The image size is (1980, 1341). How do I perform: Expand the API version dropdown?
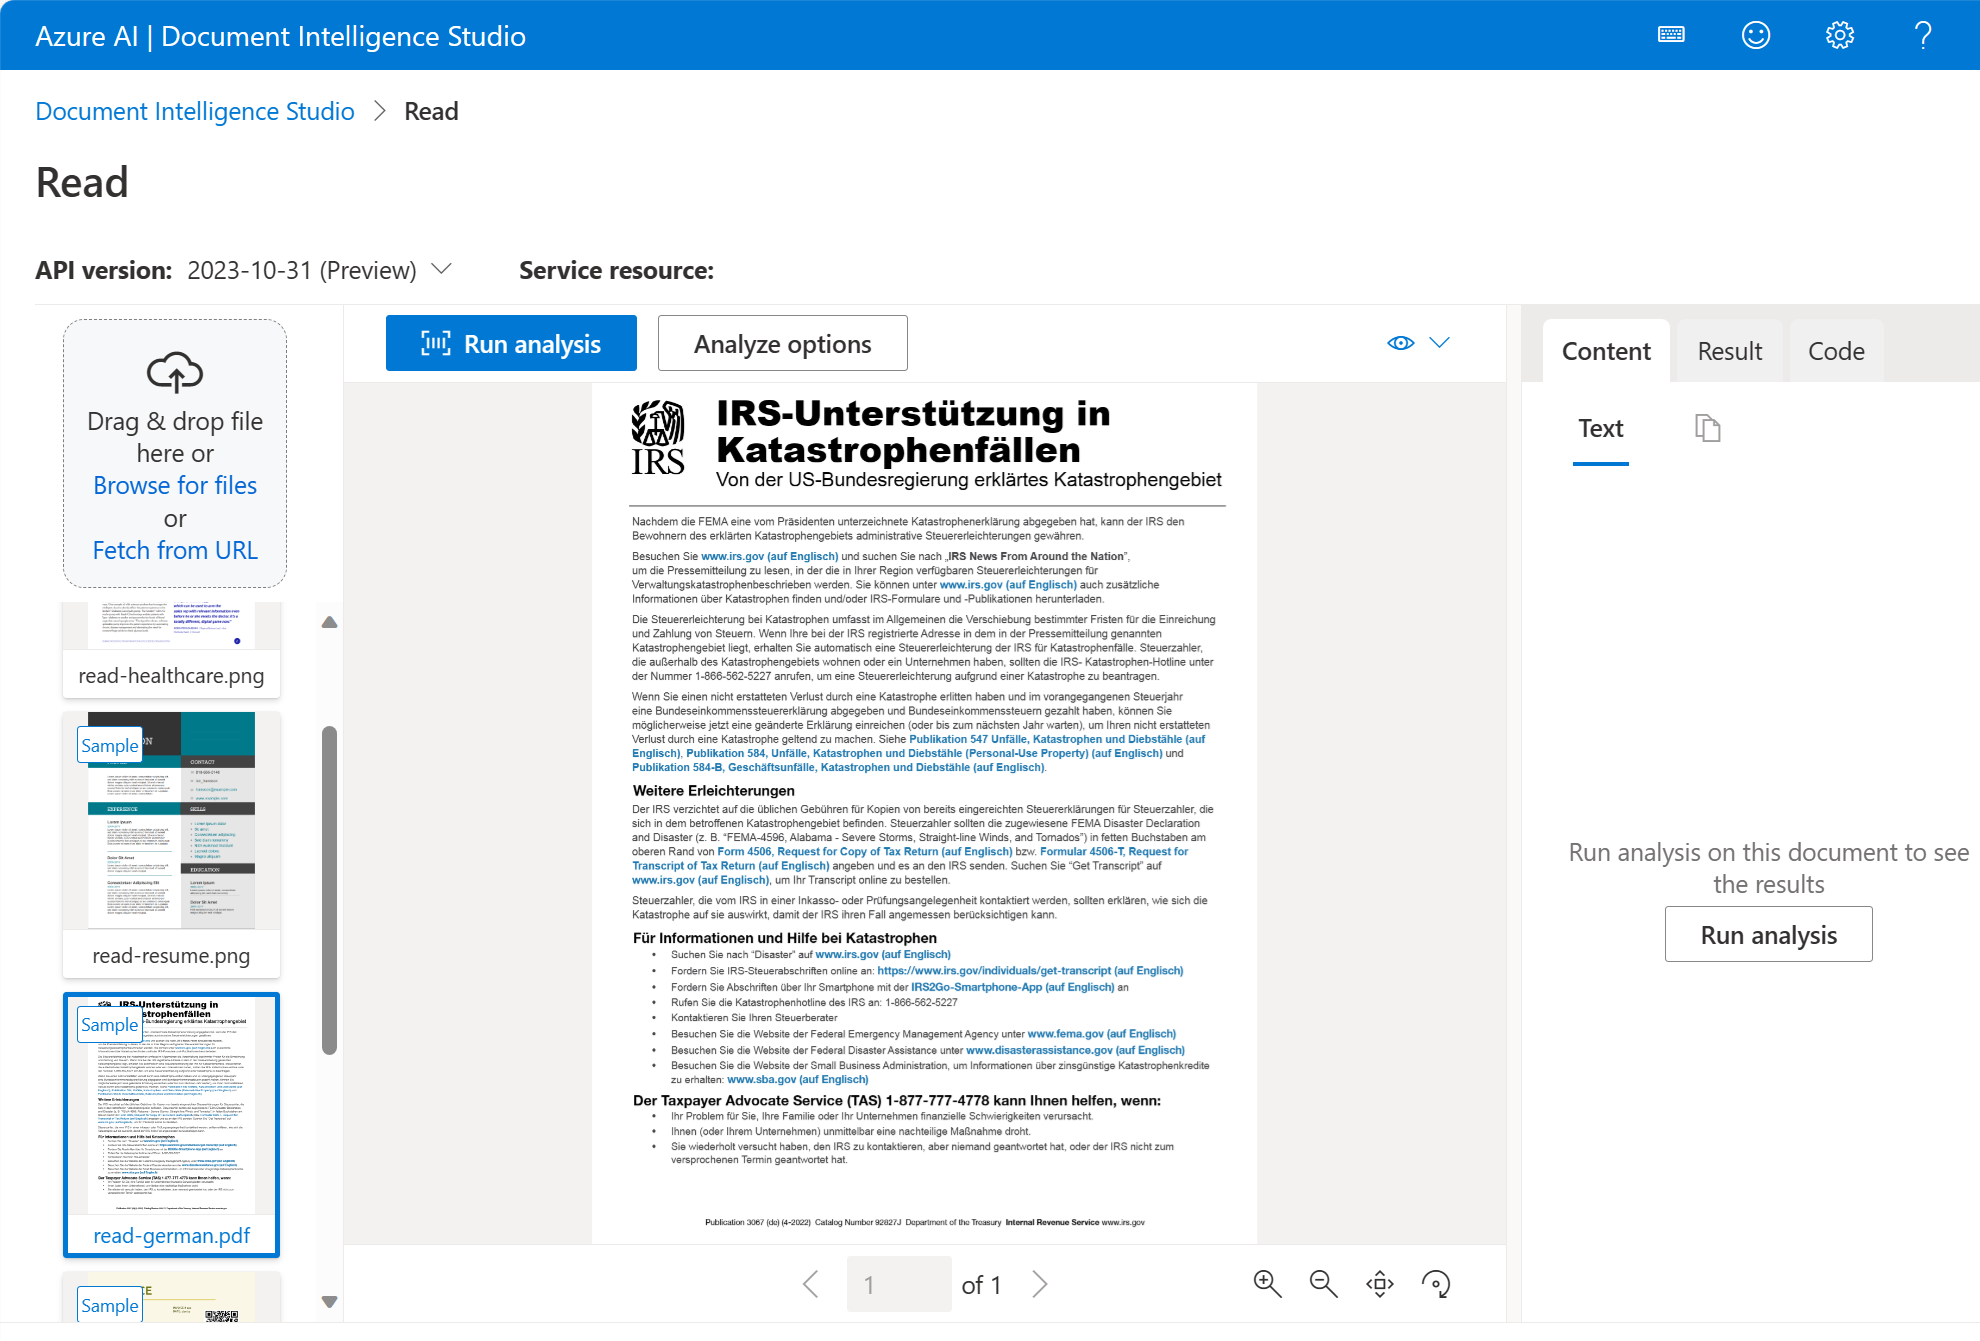click(441, 269)
